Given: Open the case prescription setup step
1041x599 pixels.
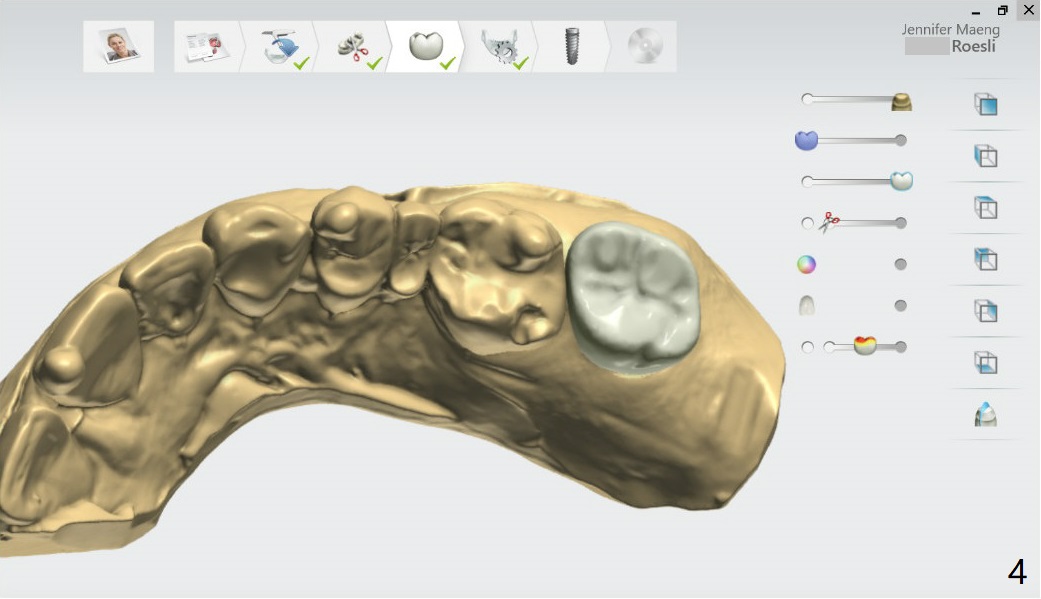Looking at the screenshot, I should tap(205, 46).
